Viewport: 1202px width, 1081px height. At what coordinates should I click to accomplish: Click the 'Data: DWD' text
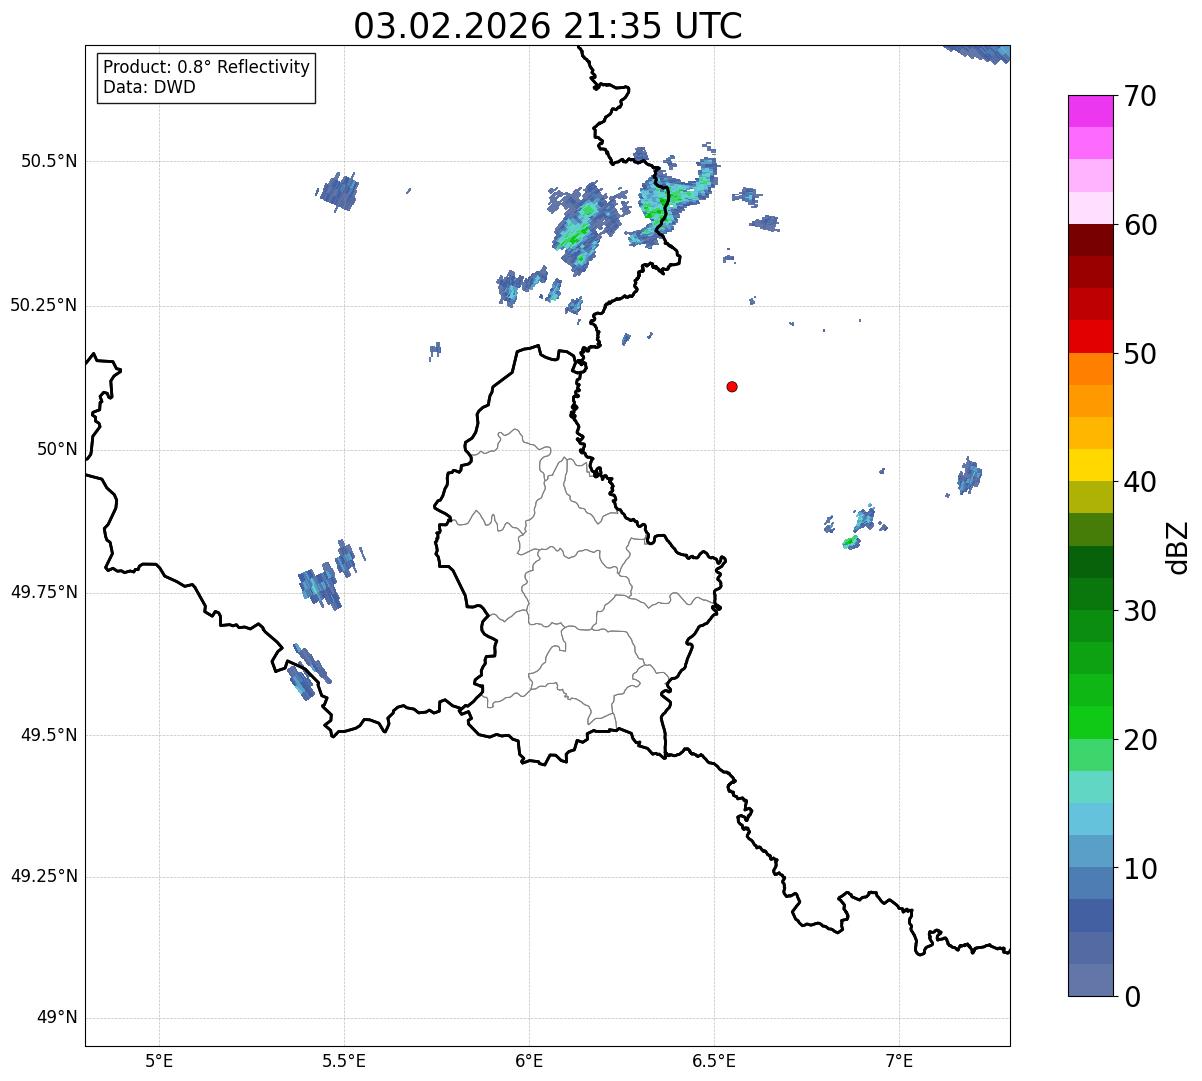coord(149,87)
